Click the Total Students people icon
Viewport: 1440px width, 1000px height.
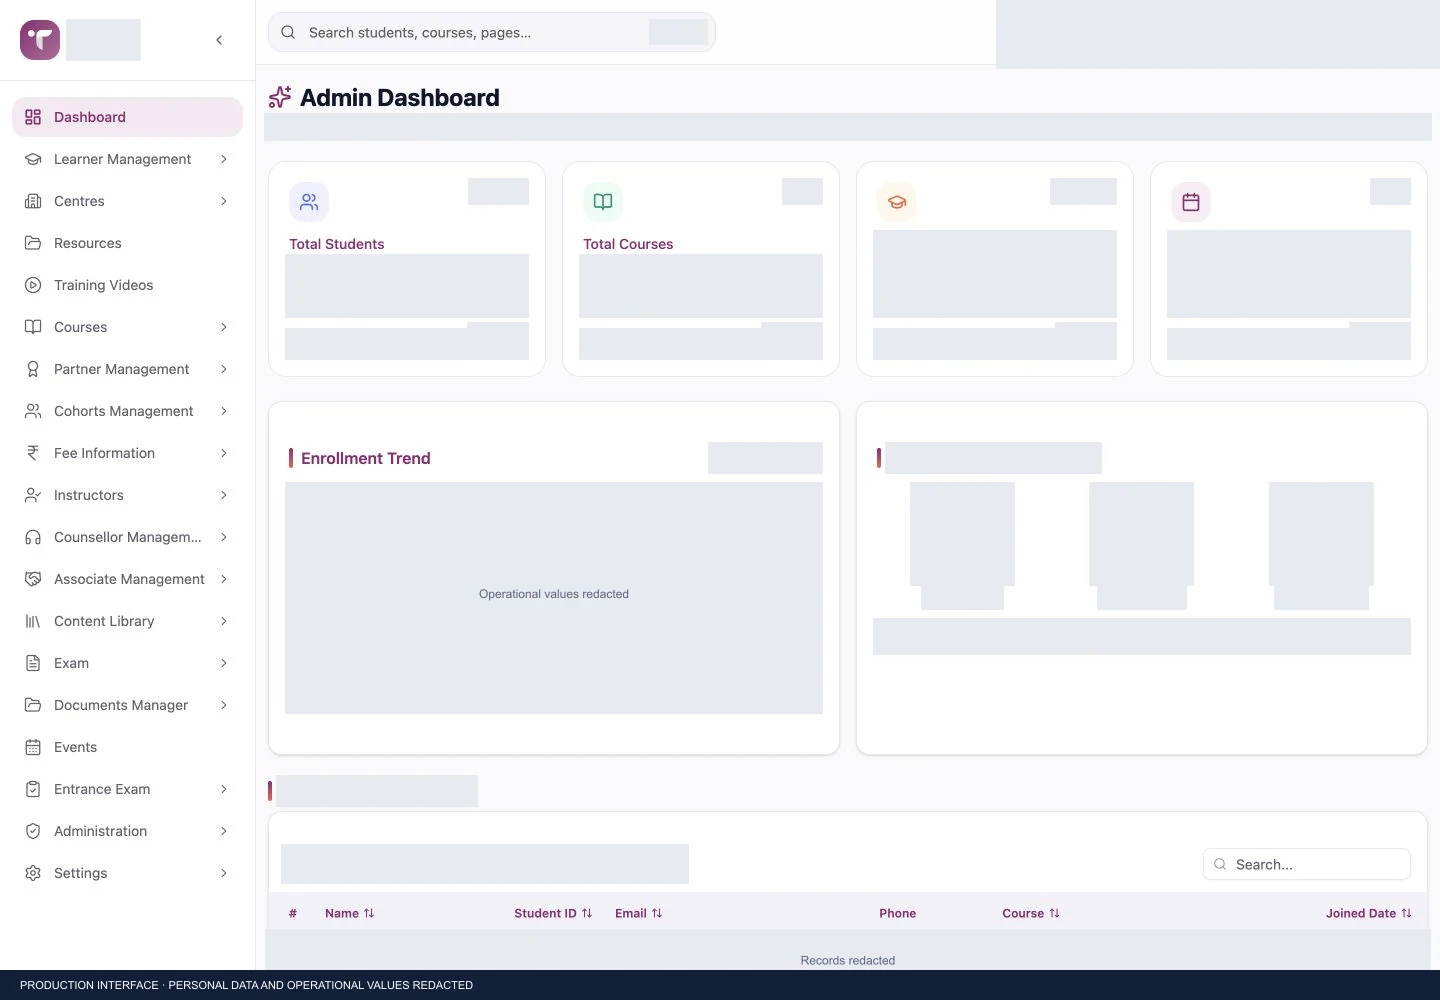tap(309, 202)
